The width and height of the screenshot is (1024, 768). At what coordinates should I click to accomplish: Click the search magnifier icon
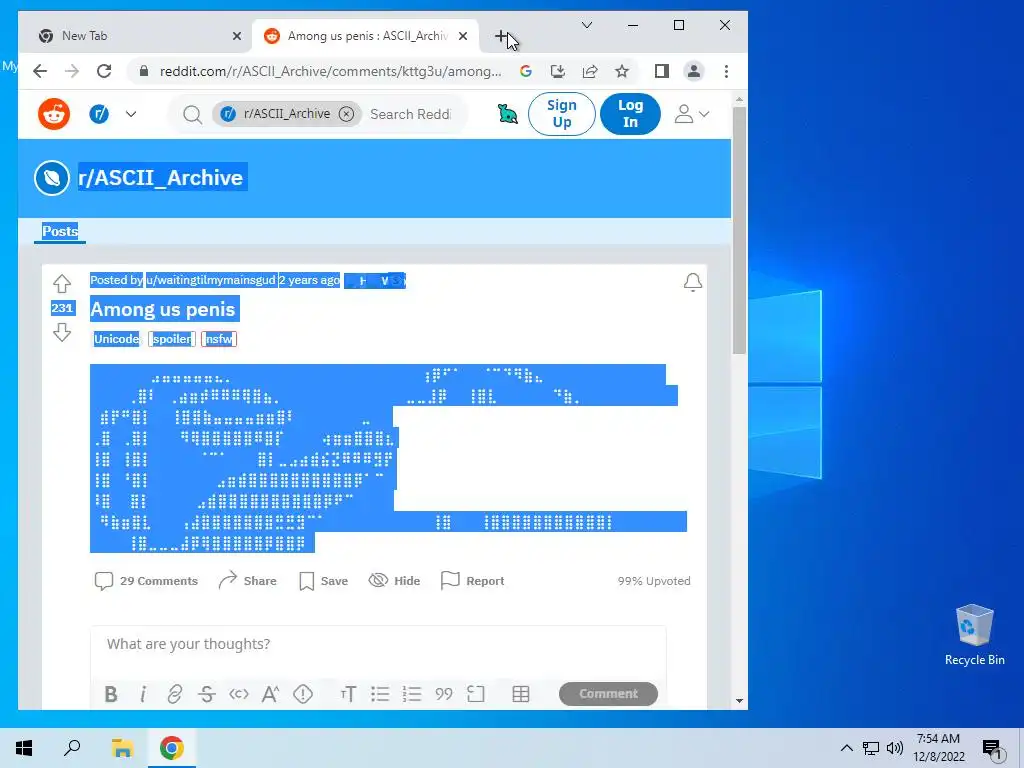coord(192,115)
